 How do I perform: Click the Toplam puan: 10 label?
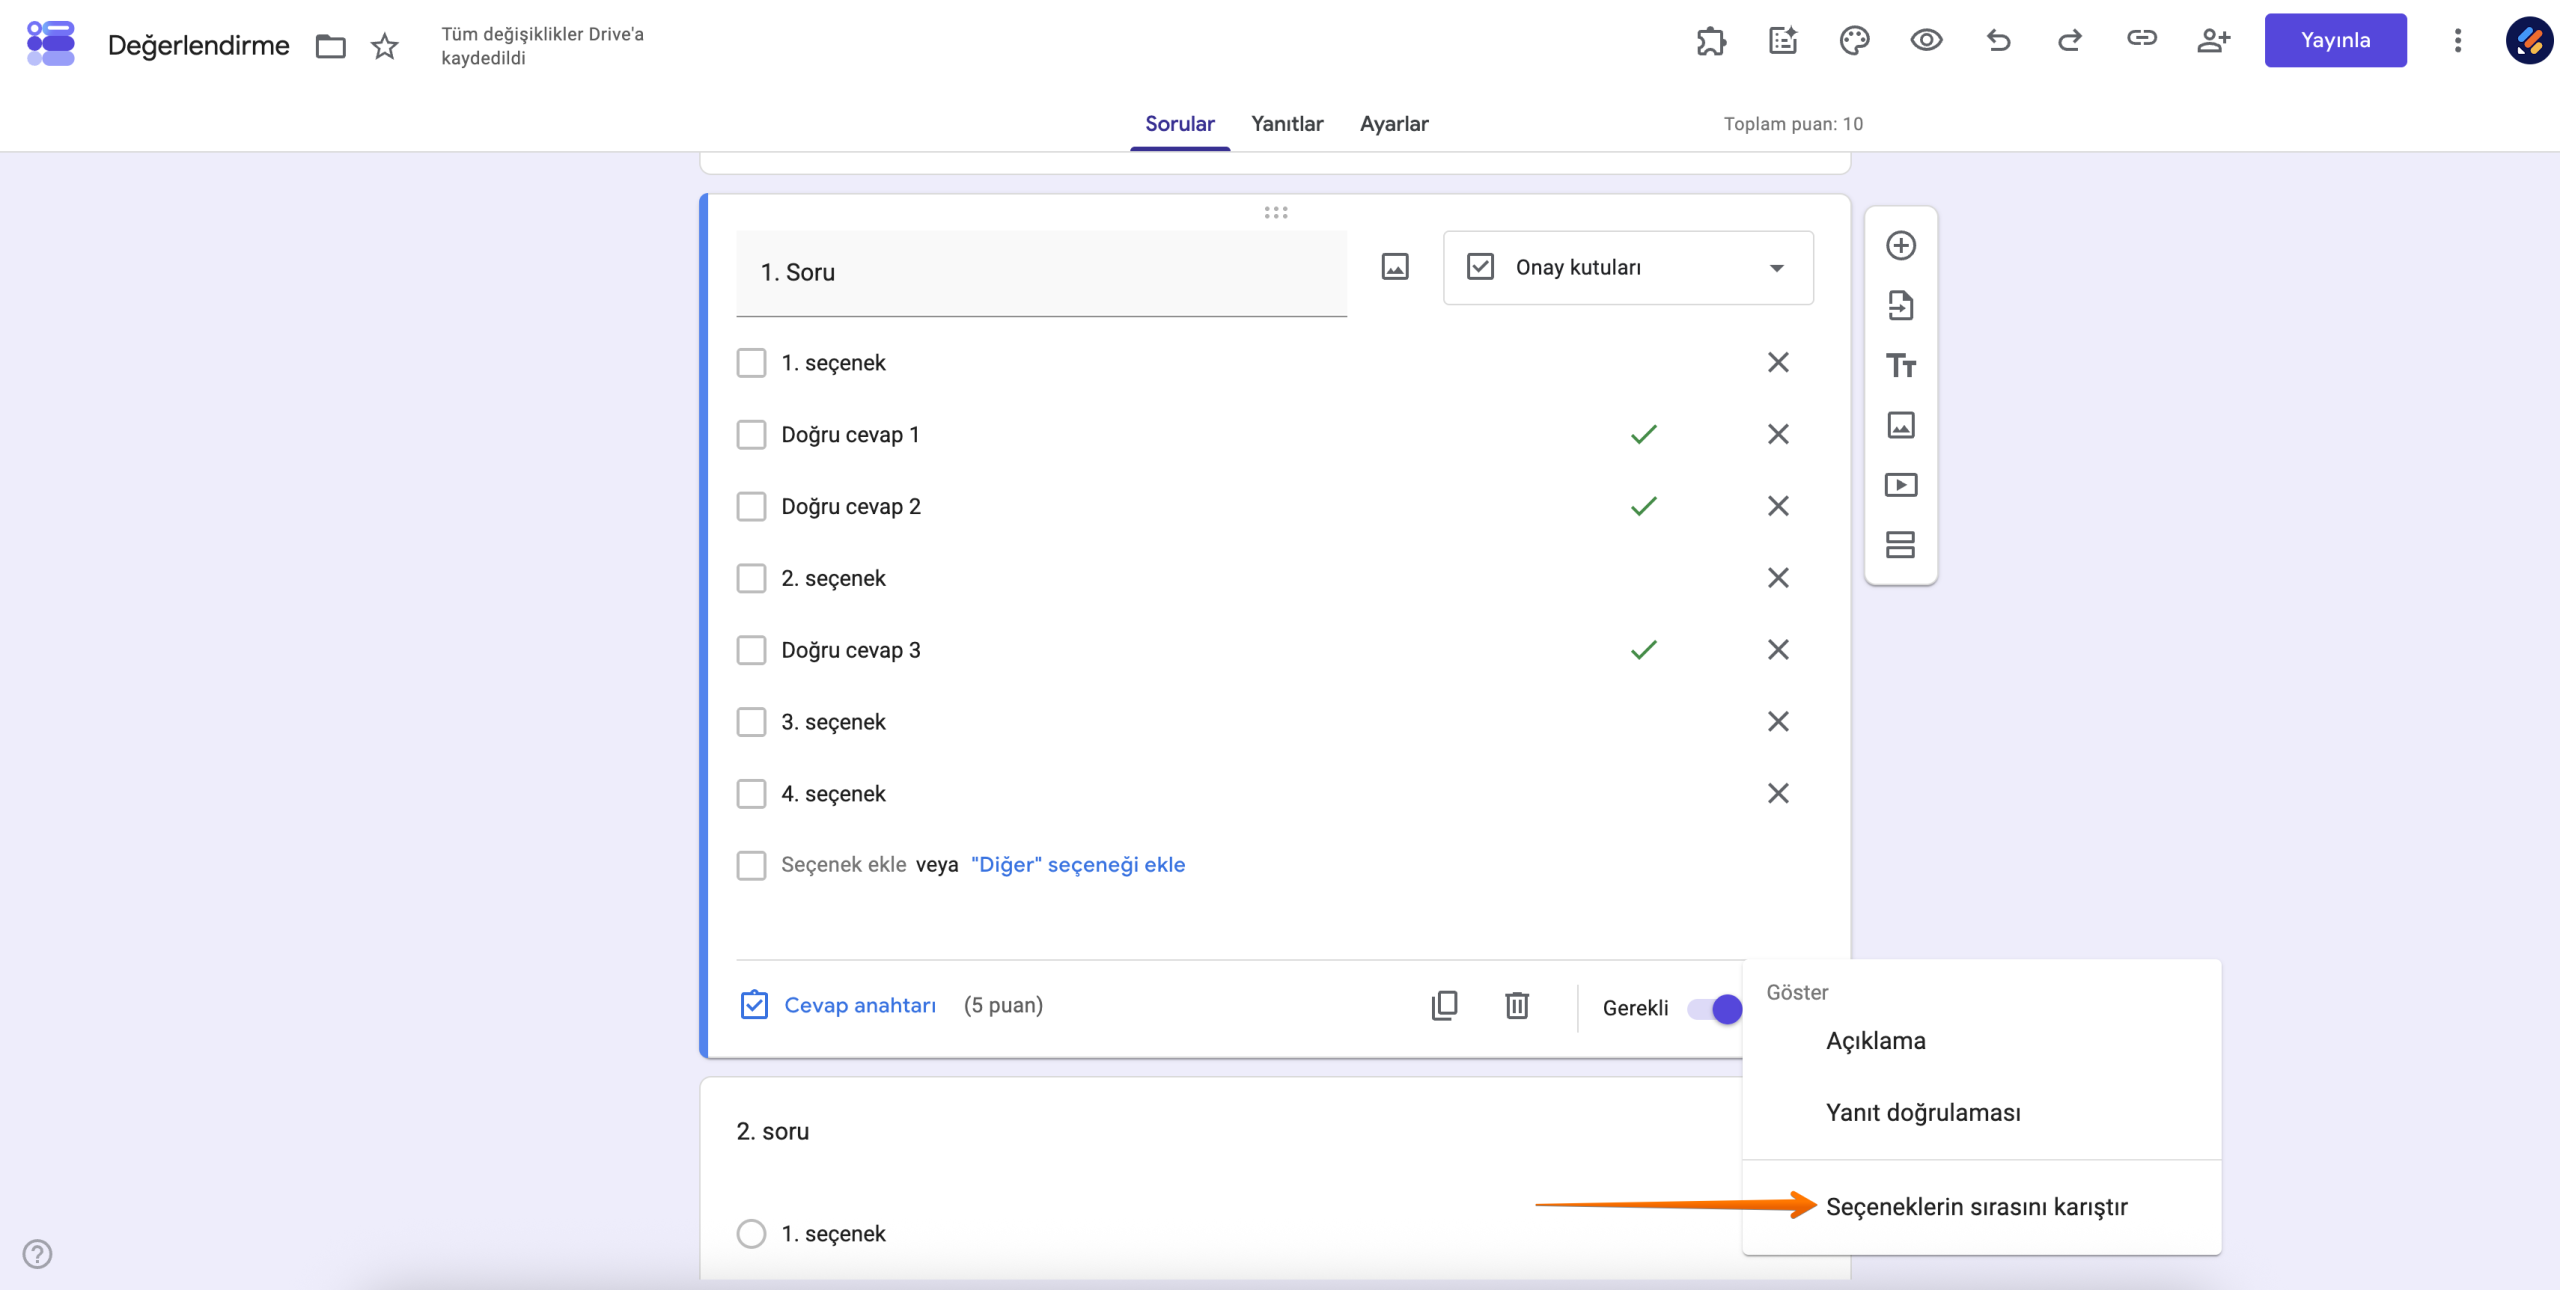click(1793, 124)
